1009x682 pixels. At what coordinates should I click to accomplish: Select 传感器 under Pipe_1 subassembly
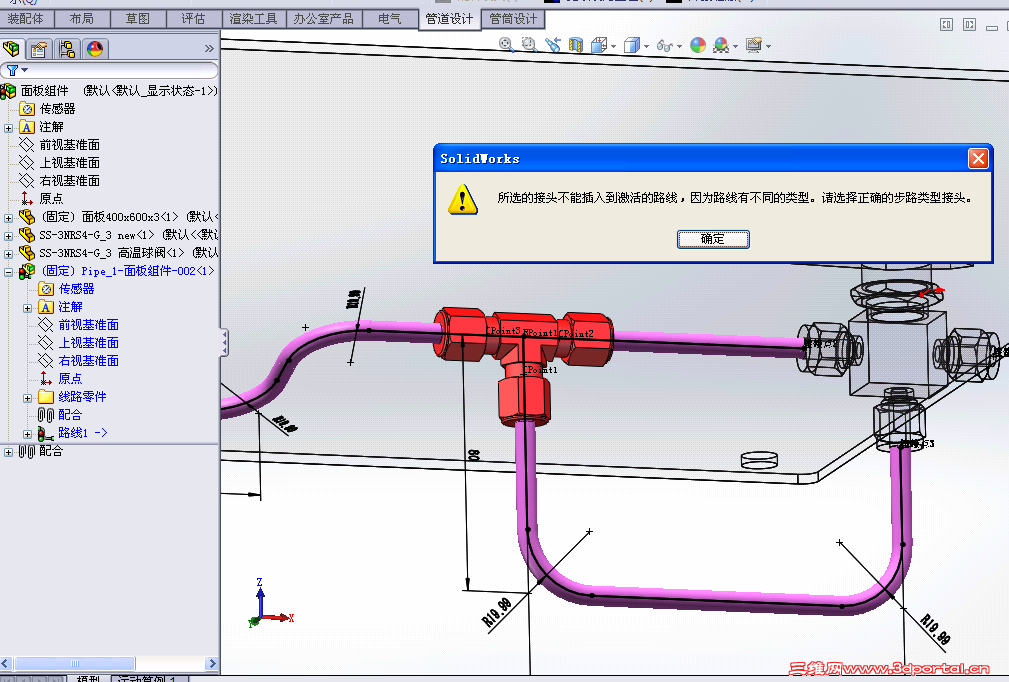tap(76, 289)
